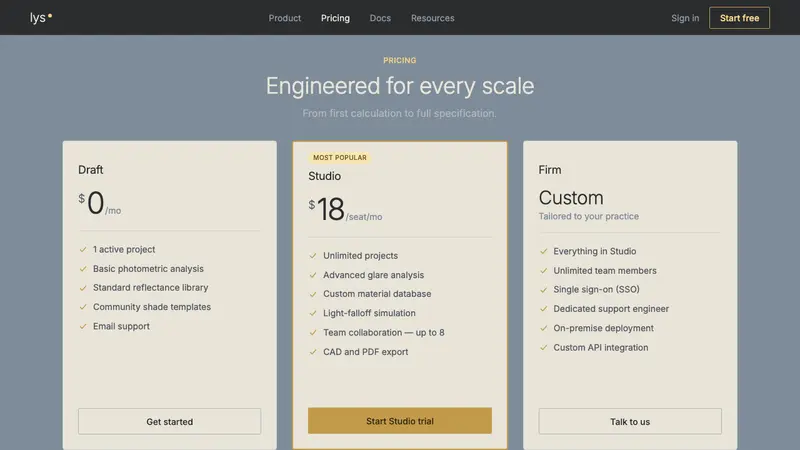This screenshot has height=450, width=800.
Task: Open the Docs nav link
Action: pyautogui.click(x=380, y=18)
